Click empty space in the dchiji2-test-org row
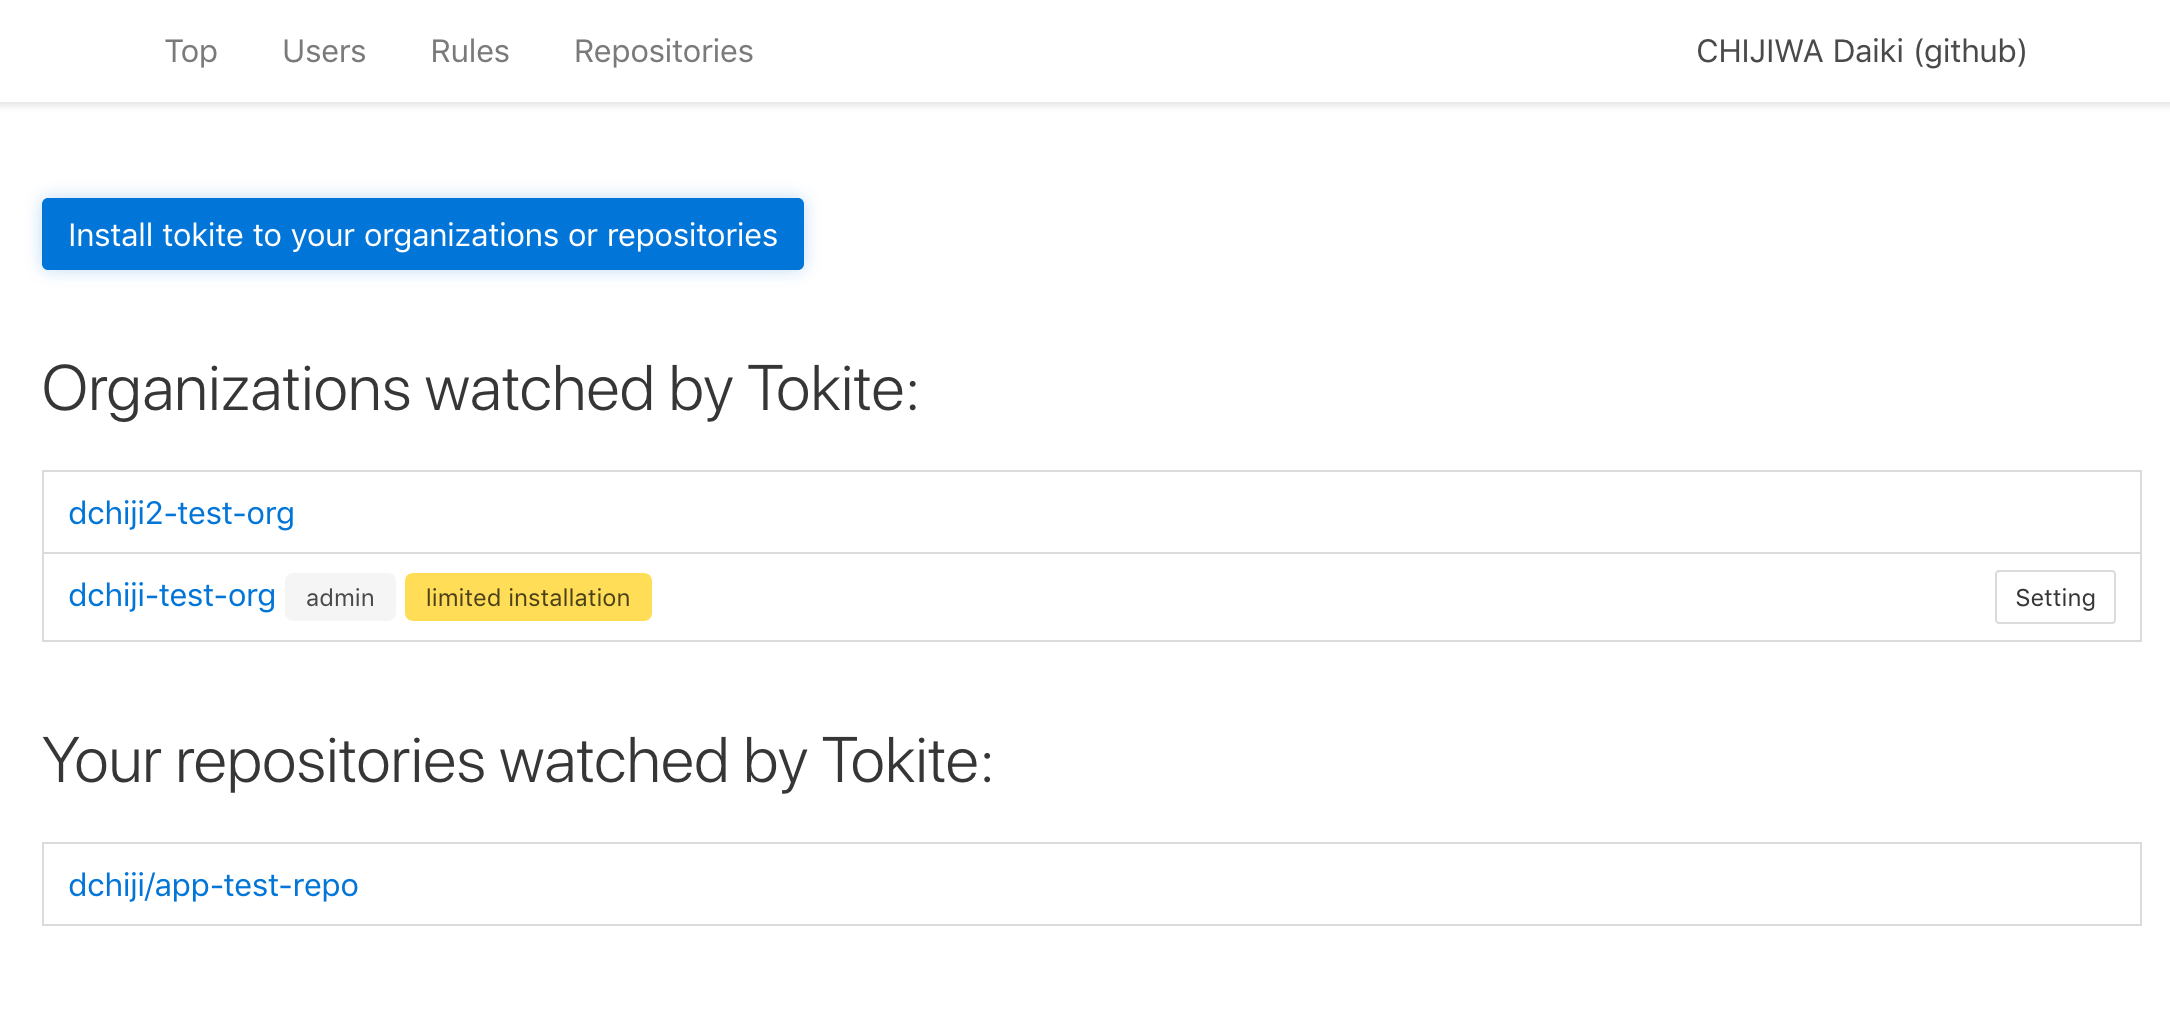 (1200, 512)
